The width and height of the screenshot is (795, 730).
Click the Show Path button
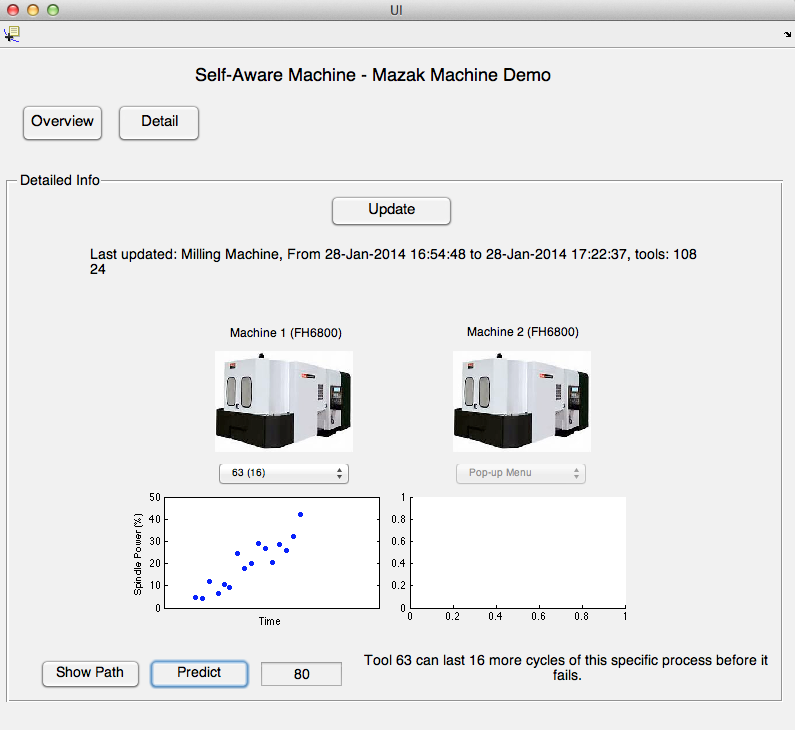click(x=90, y=673)
